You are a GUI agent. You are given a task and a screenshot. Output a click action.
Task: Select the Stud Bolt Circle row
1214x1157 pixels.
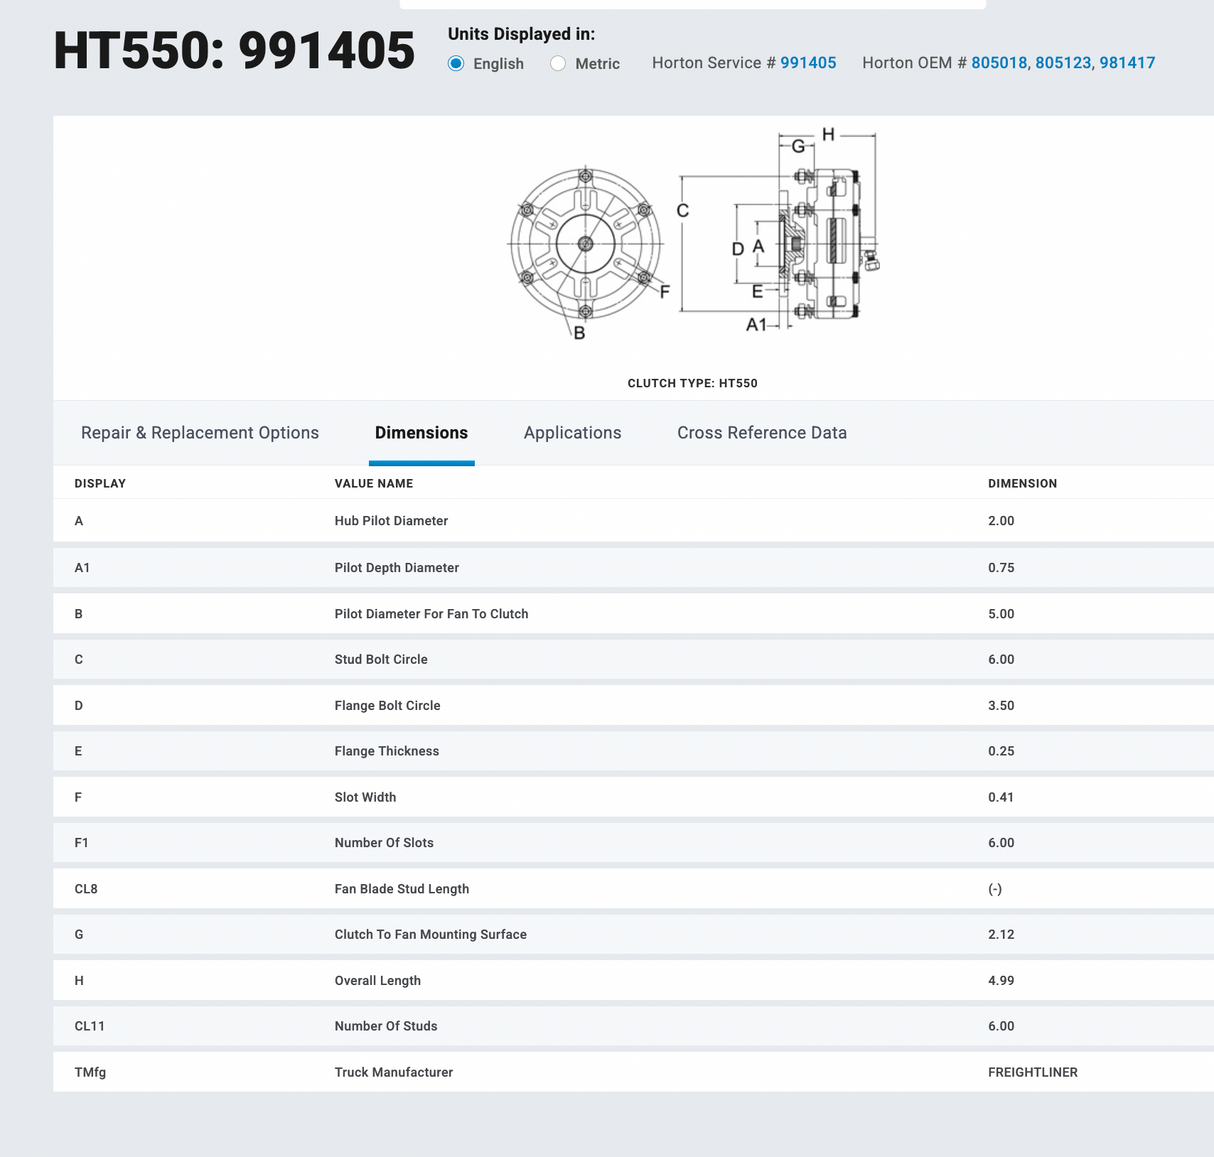[x=381, y=660]
